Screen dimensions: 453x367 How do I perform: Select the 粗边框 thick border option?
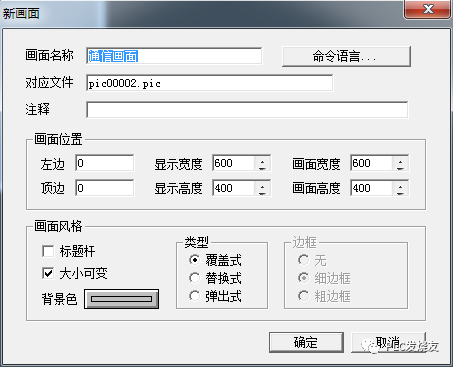pos(303,296)
